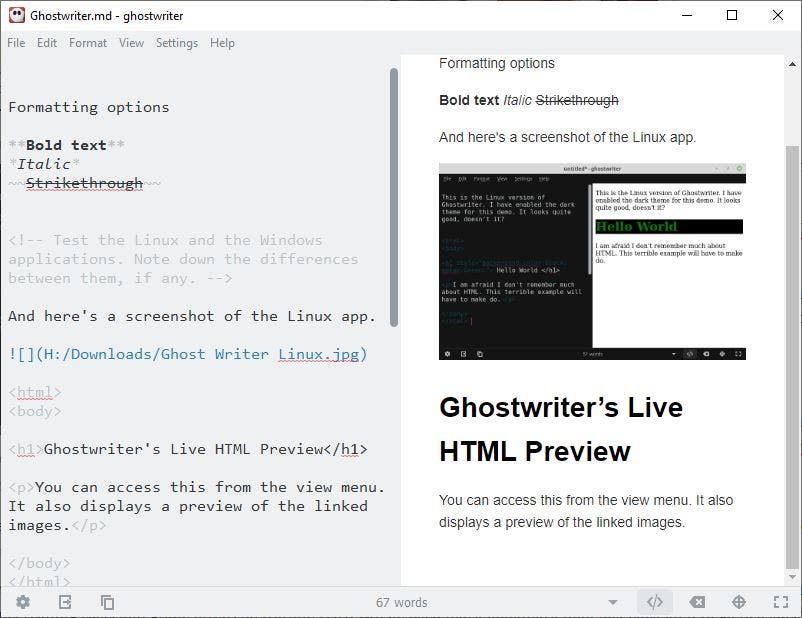Screen dimensions: 802x618
Task: Open the File menu
Action: point(16,43)
